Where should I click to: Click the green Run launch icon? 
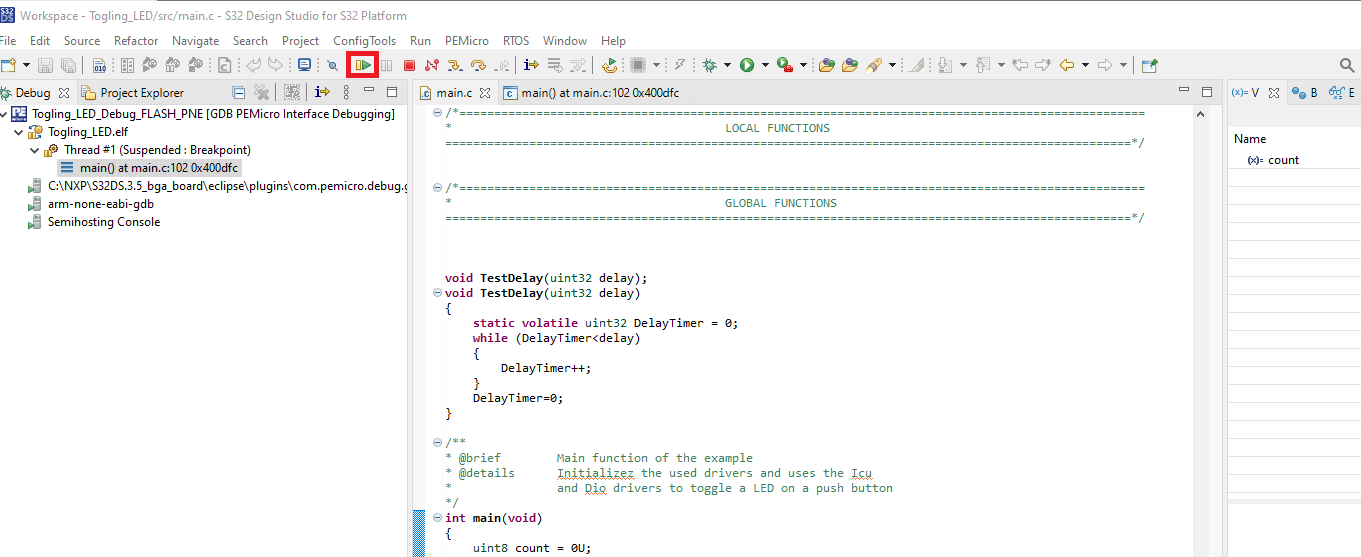click(x=747, y=65)
